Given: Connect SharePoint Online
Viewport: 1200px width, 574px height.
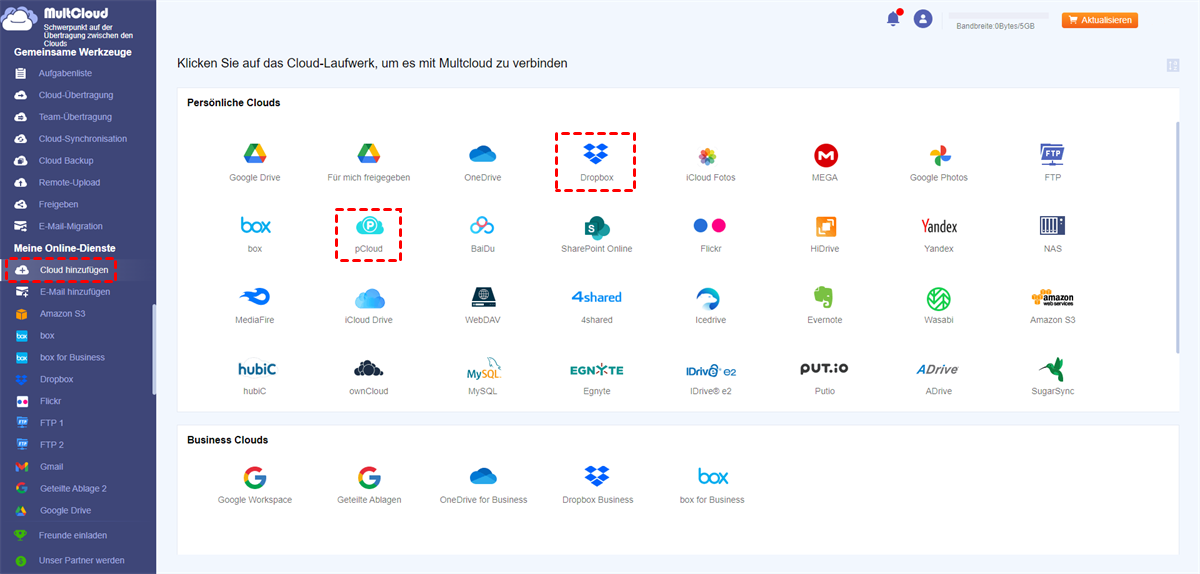Looking at the screenshot, I should [x=596, y=235].
